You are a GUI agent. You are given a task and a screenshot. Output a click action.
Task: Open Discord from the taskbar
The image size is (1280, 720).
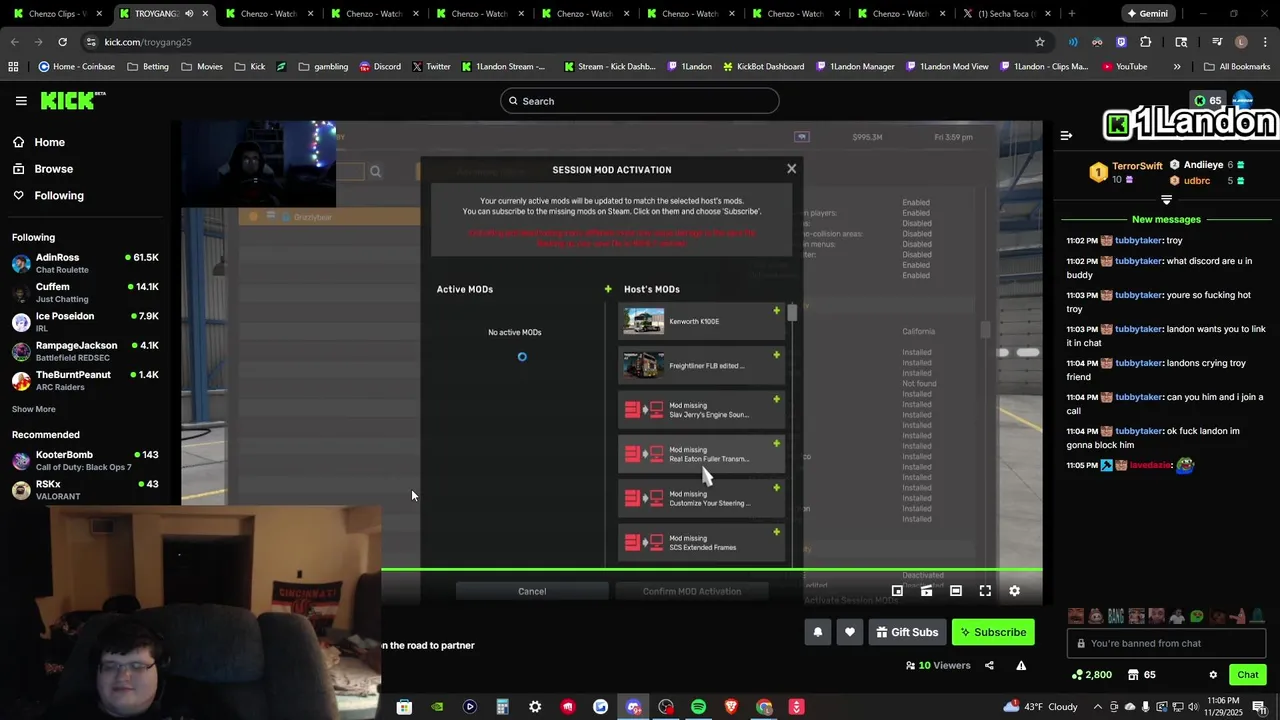coord(633,707)
